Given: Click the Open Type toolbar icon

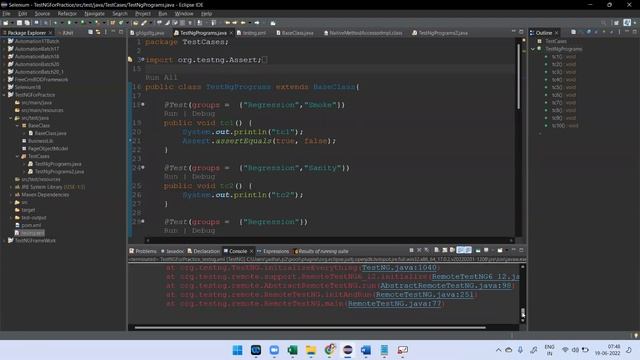Looking at the screenshot, I should (135, 23).
